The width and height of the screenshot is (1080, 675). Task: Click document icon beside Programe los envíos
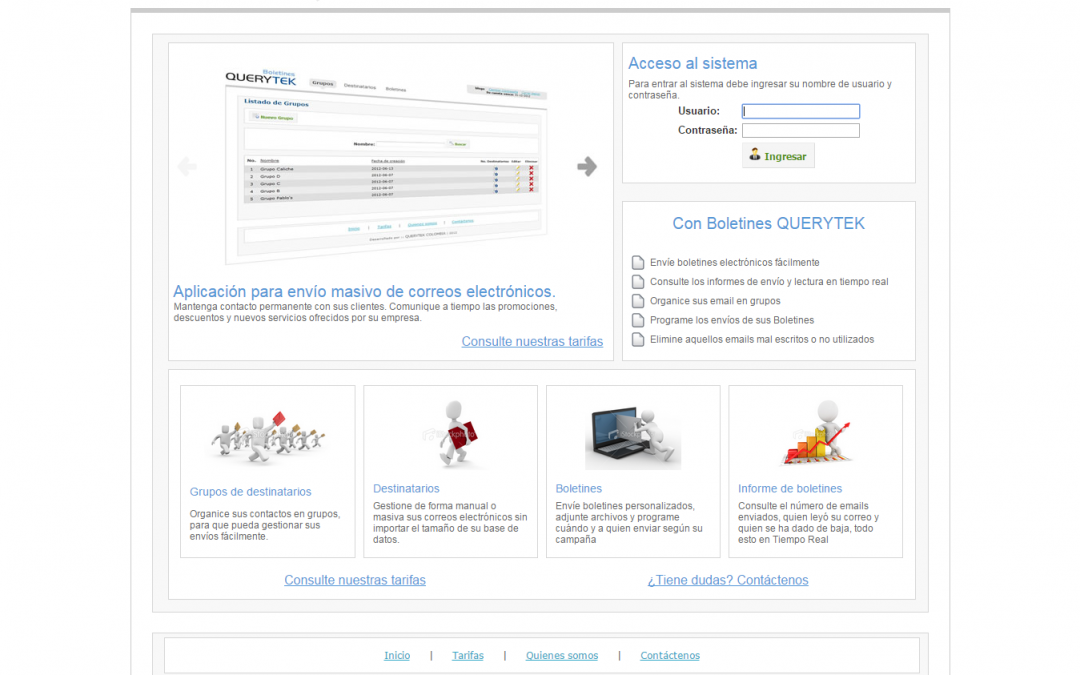tap(638, 320)
